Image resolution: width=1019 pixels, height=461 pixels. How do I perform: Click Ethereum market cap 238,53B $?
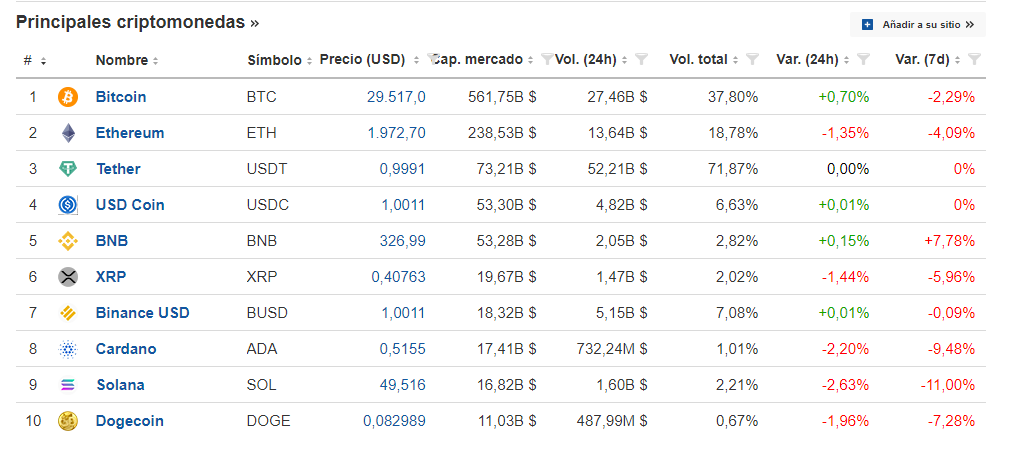502,133
